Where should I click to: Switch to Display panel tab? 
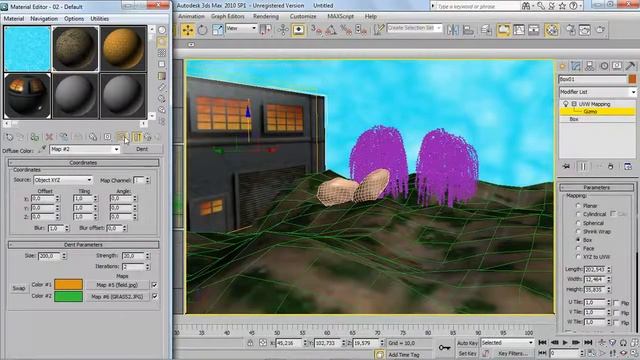[617, 66]
